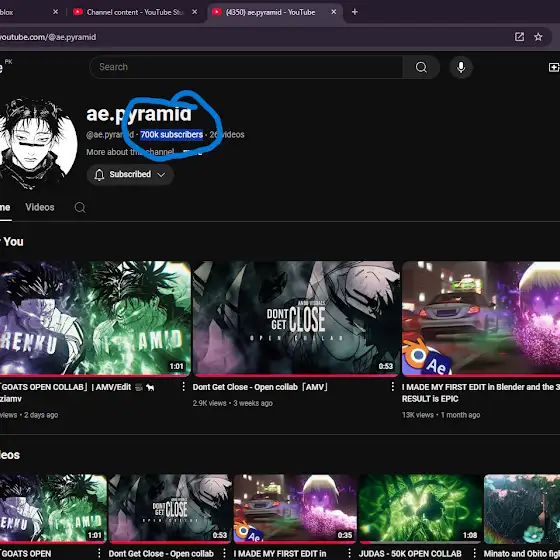Click the search magnifier button
560x560 pixels.
(421, 67)
